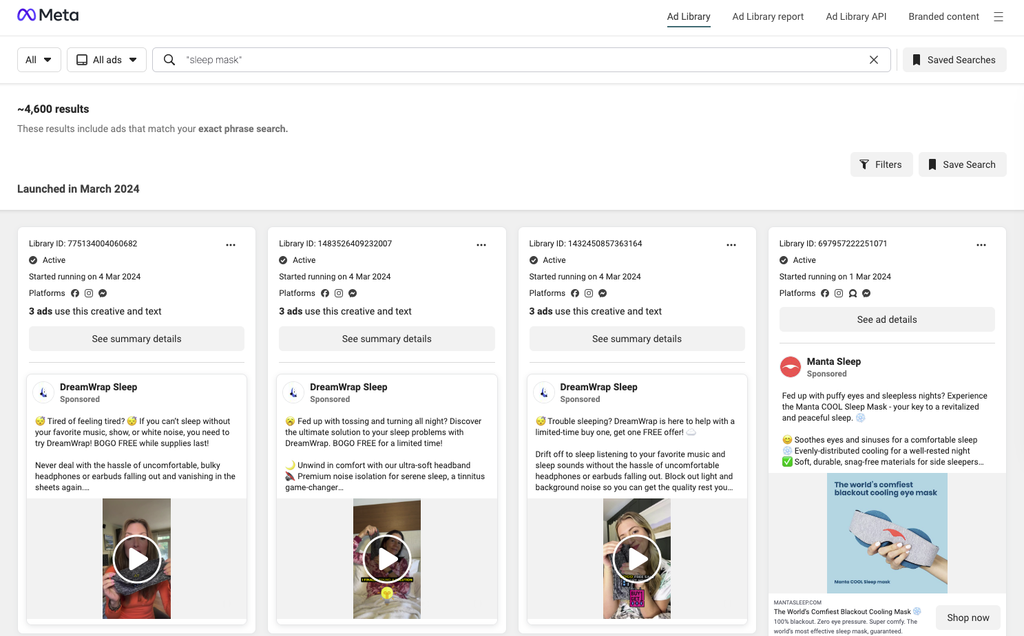Clear the search with the X icon
Screen dimensions: 1024x636
pyautogui.click(x=873, y=59)
